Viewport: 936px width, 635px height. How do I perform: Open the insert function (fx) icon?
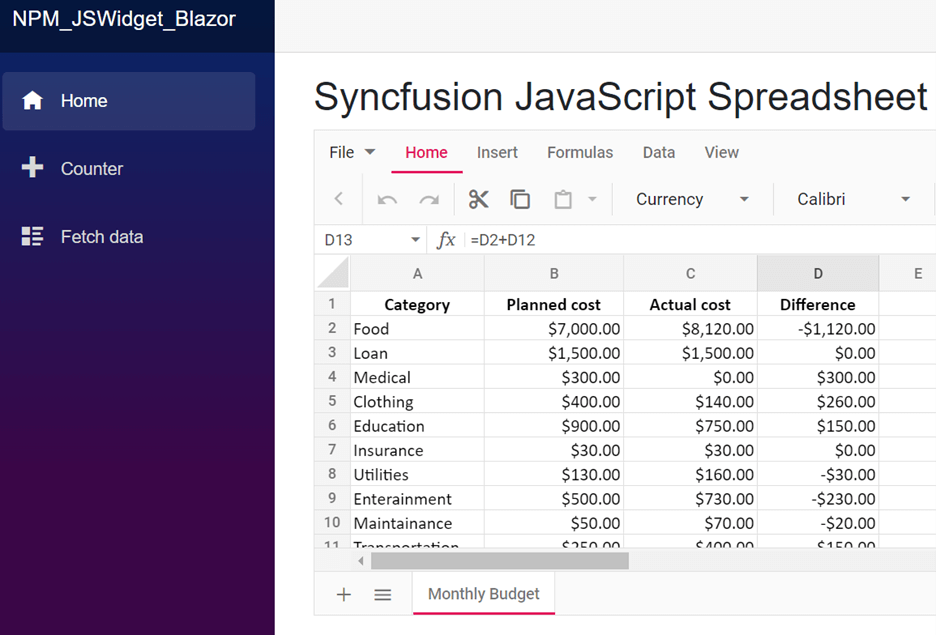point(446,239)
